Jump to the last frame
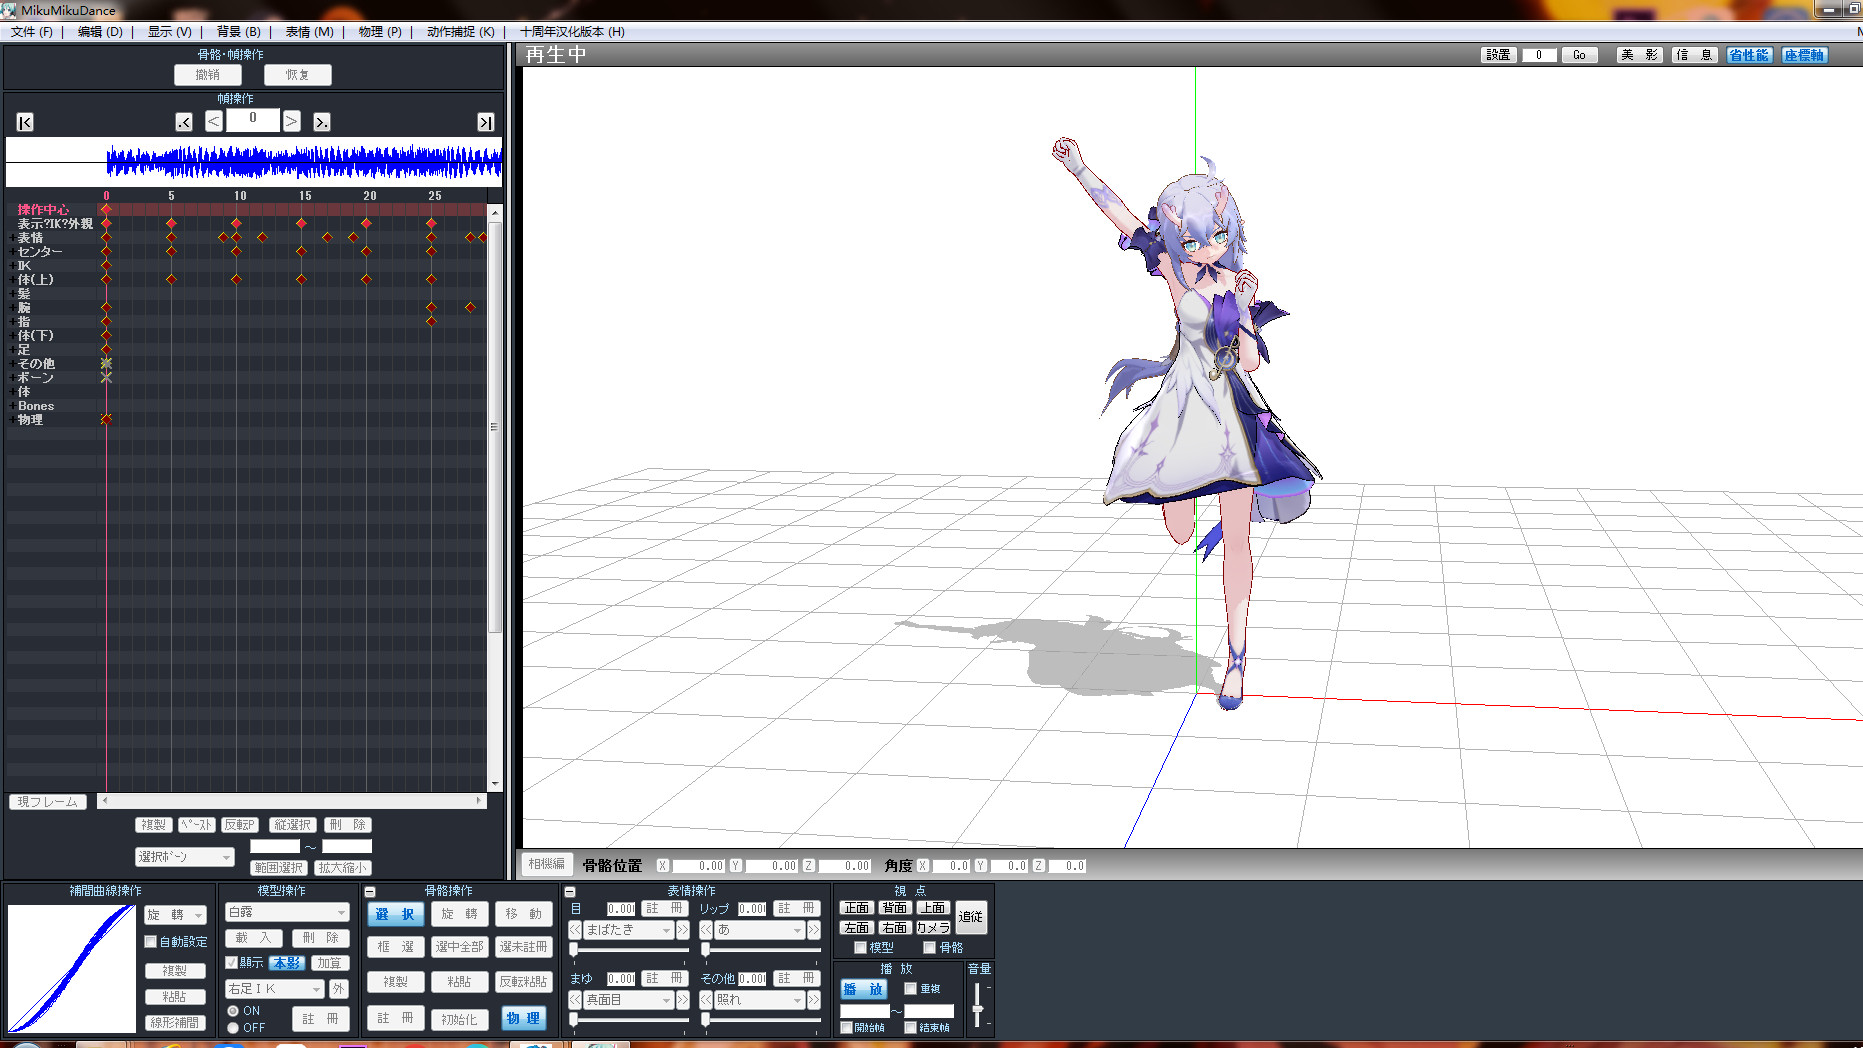 (485, 122)
